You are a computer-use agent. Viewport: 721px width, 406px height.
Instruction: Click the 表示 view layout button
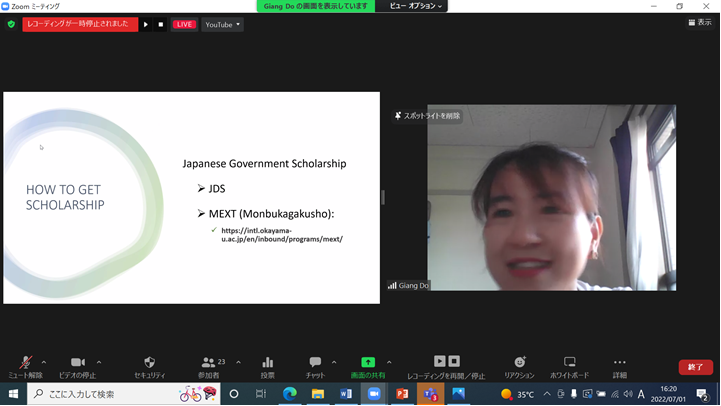click(x=700, y=22)
